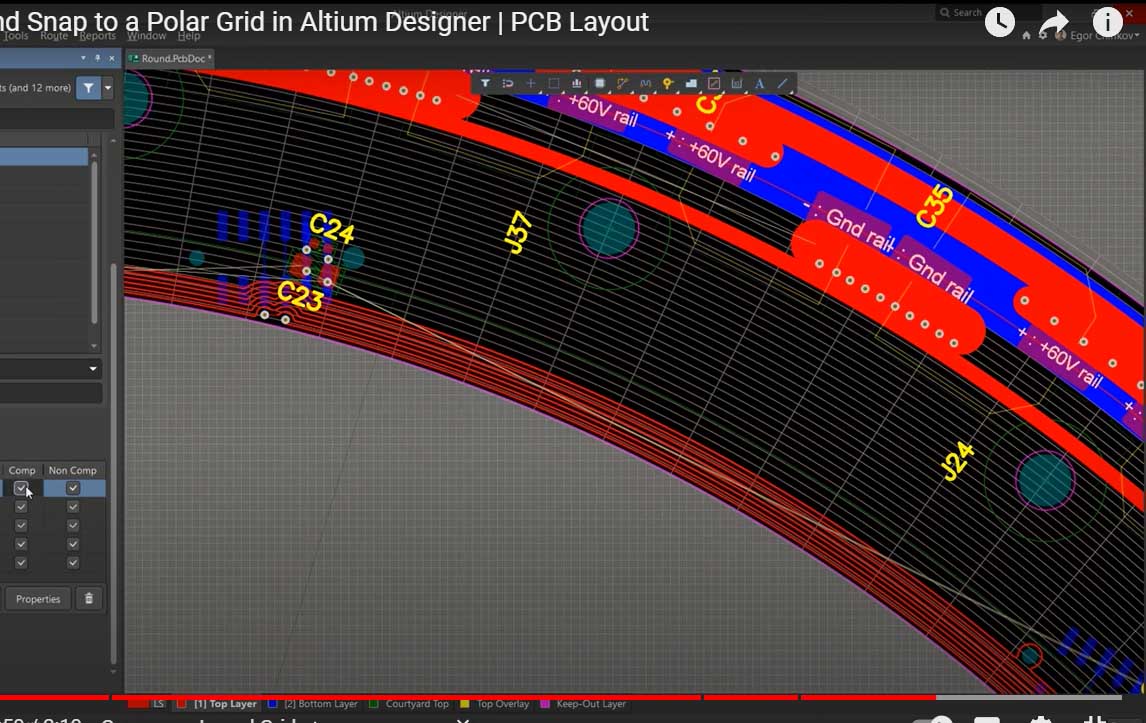The image size is (1146, 723).
Task: Click the trash icon next to Properties
Action: coord(89,599)
